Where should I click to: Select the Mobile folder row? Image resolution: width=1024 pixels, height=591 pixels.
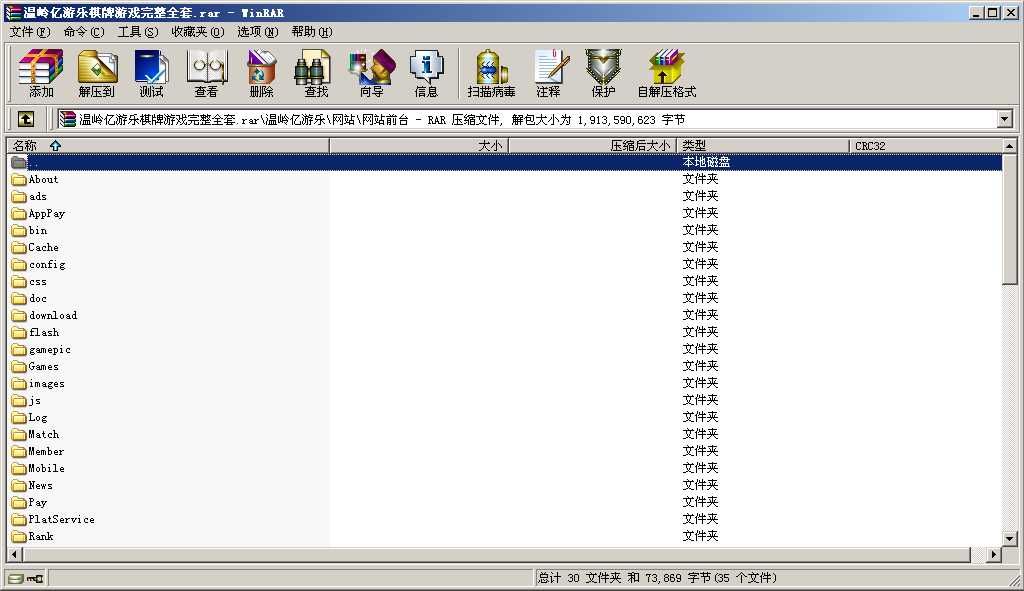[505, 468]
